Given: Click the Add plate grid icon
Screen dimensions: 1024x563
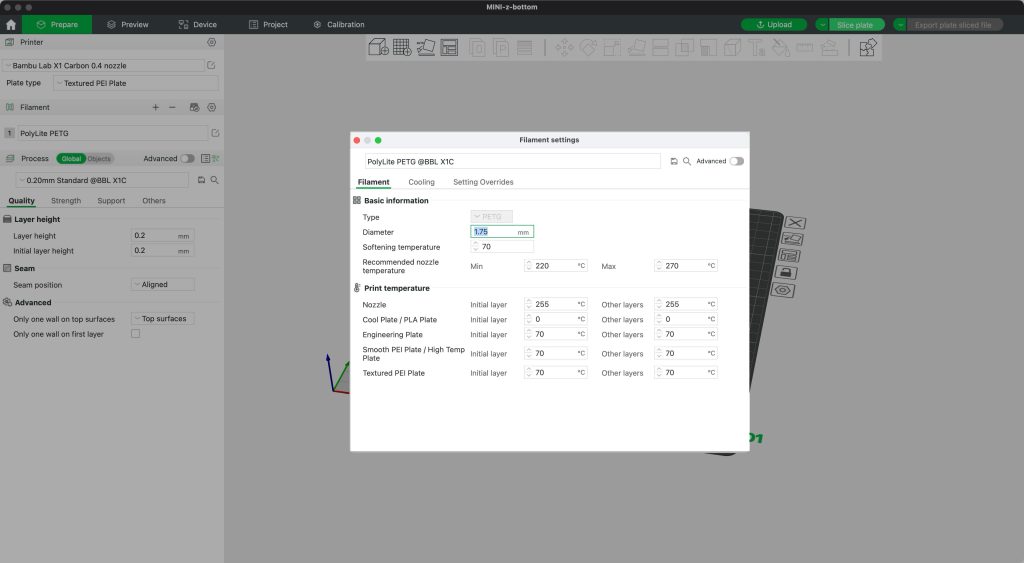Looking at the screenshot, I should coord(402,47).
